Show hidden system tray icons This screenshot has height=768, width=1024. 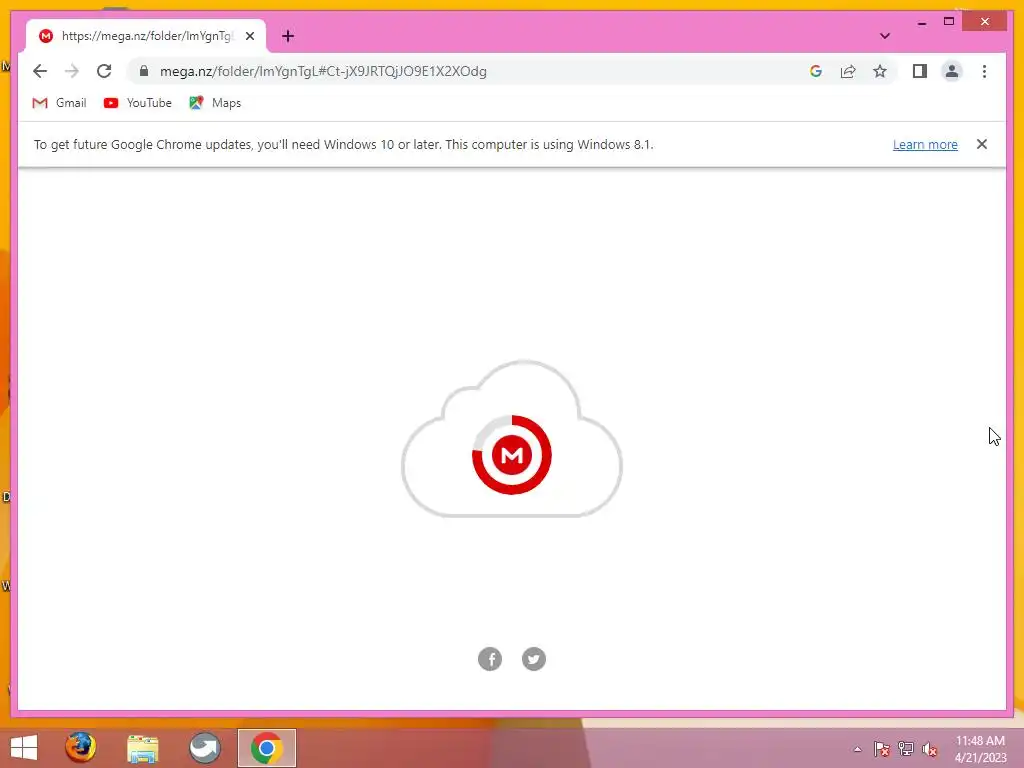[857, 749]
